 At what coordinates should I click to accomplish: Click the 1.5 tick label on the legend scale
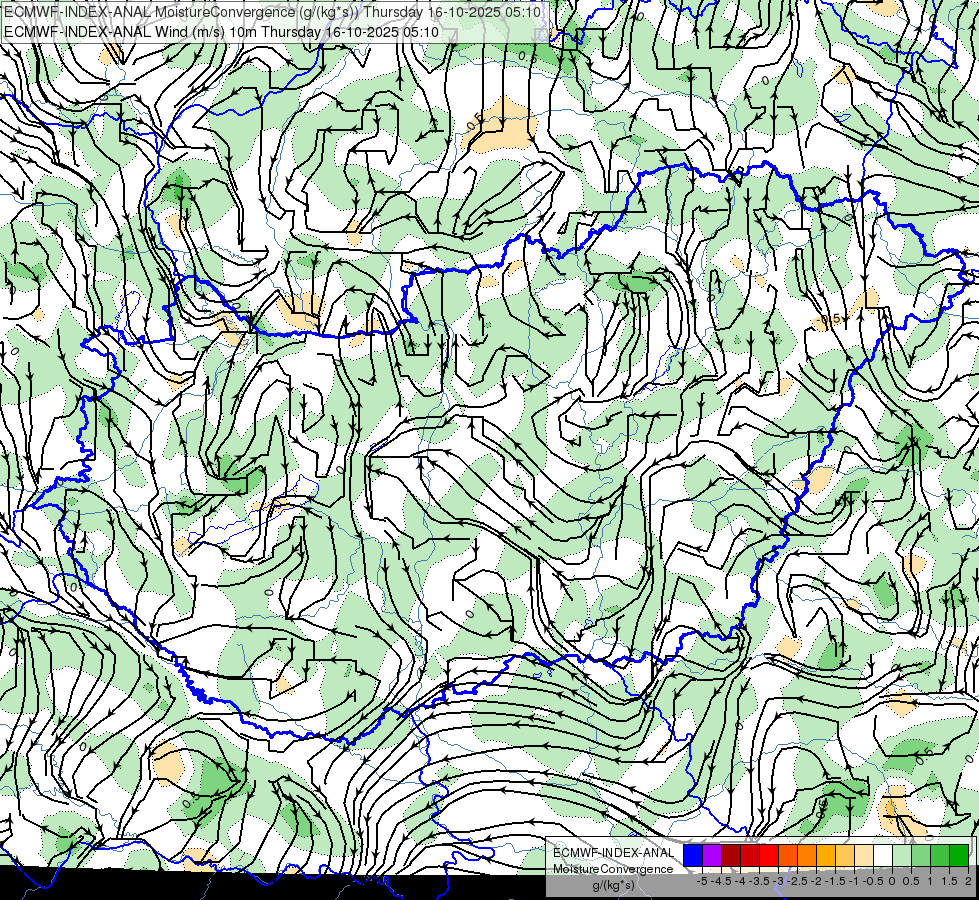[x=950, y=881]
